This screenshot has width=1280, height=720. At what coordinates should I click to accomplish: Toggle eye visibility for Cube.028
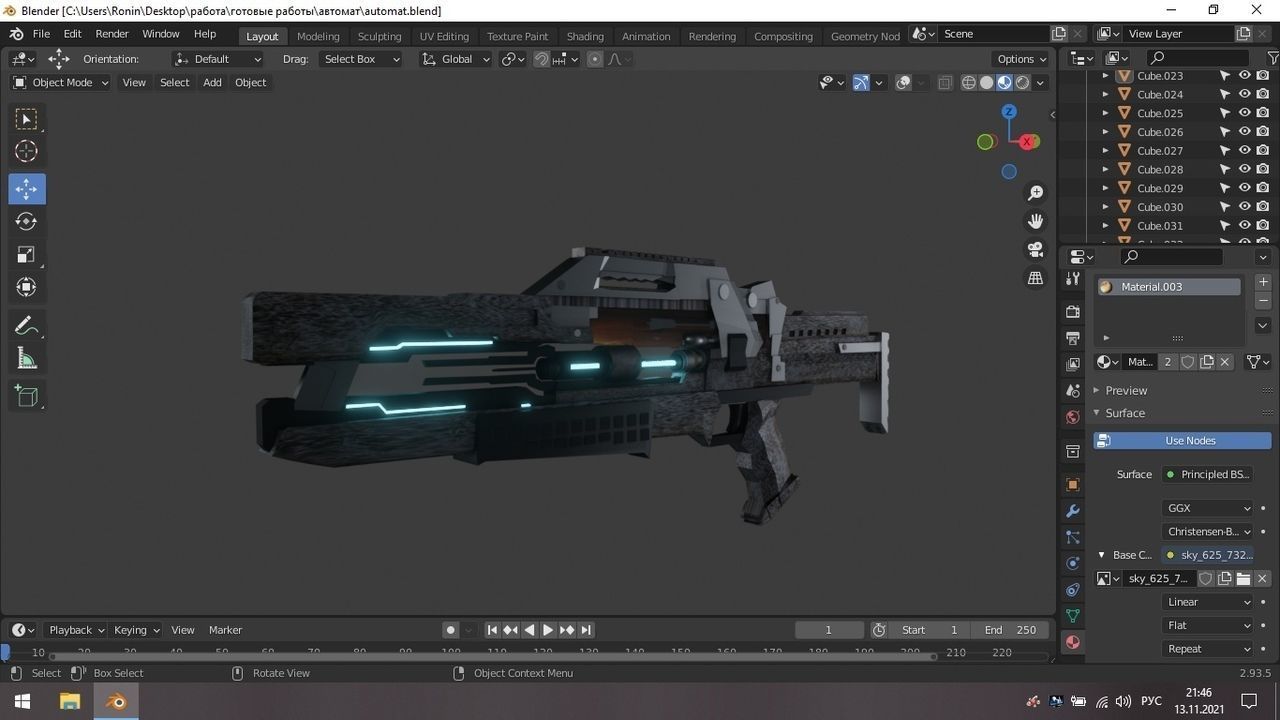coord(1245,169)
